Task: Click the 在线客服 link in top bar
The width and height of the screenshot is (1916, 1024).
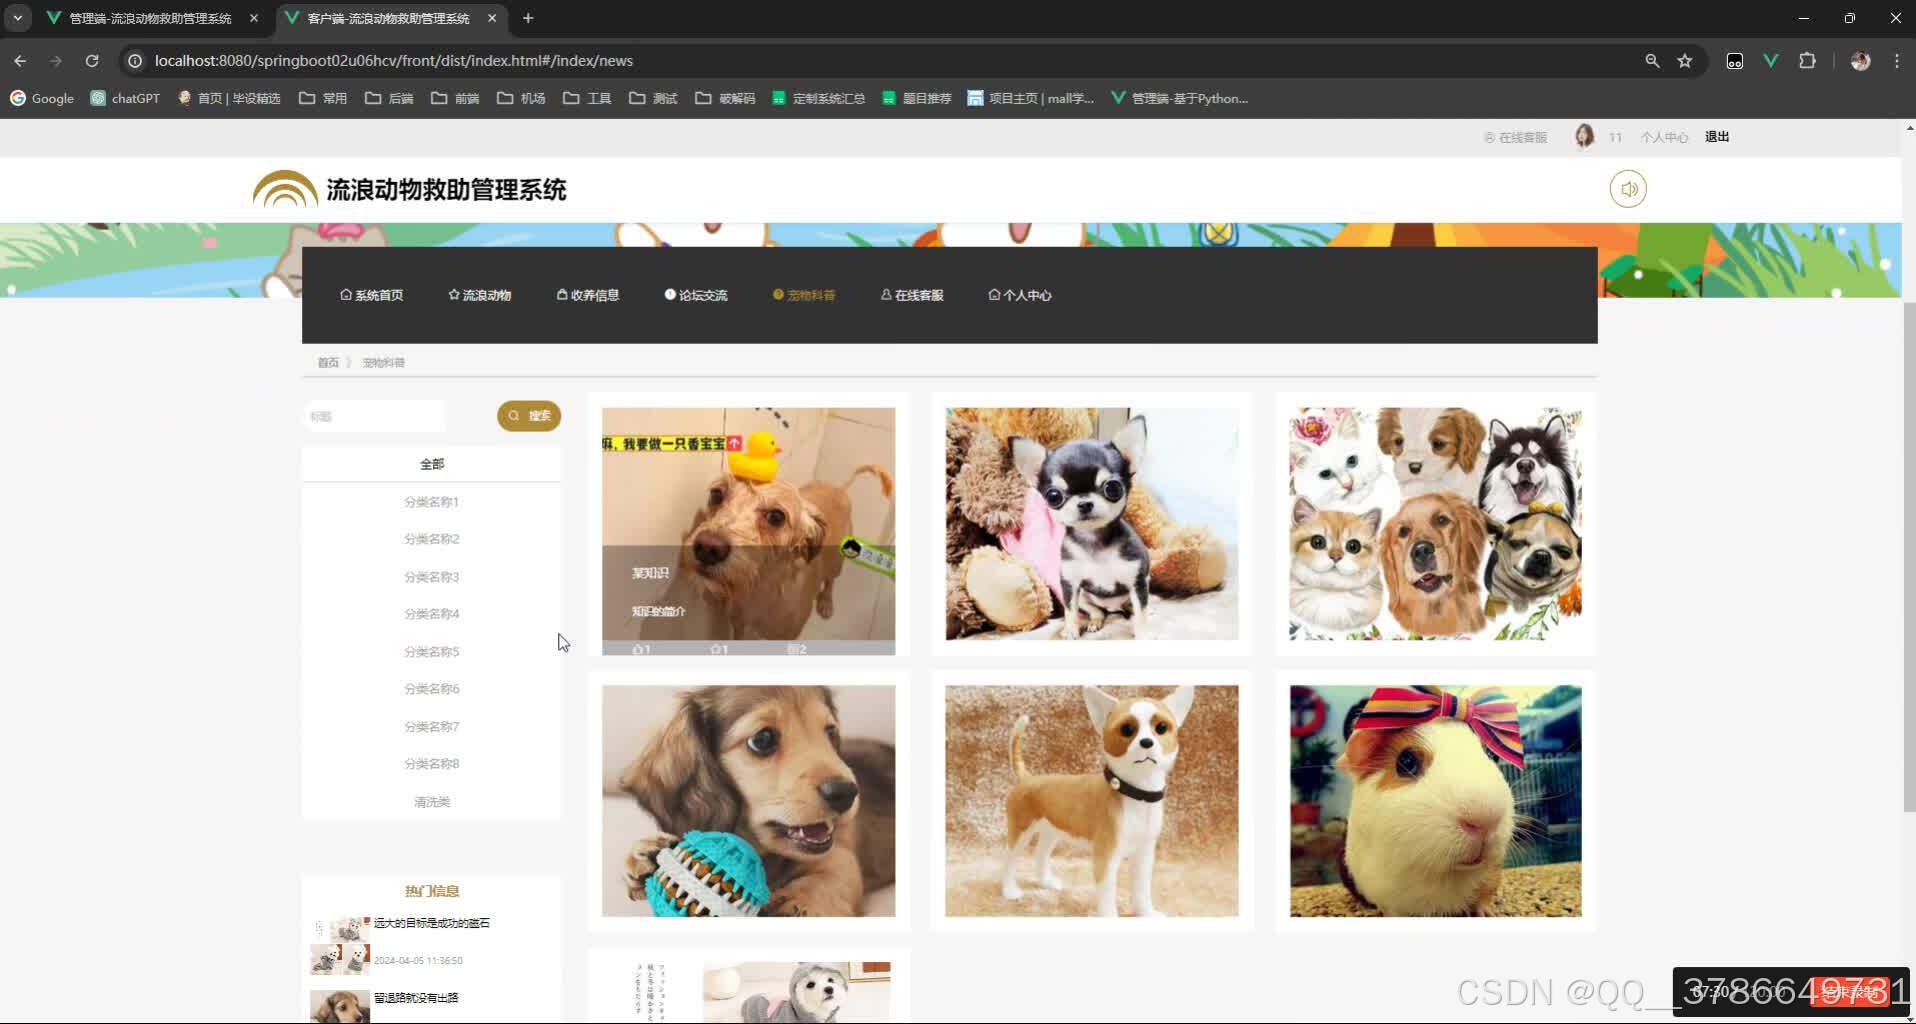Action: pos(1515,137)
